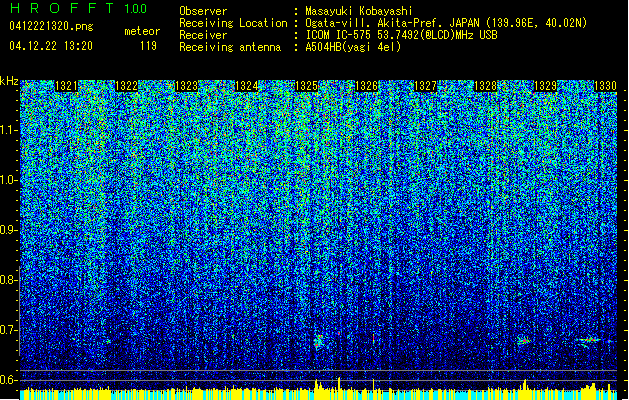Click the 1327 time marker label
Image resolution: width=629 pixels, height=400 pixels.
(x=425, y=86)
